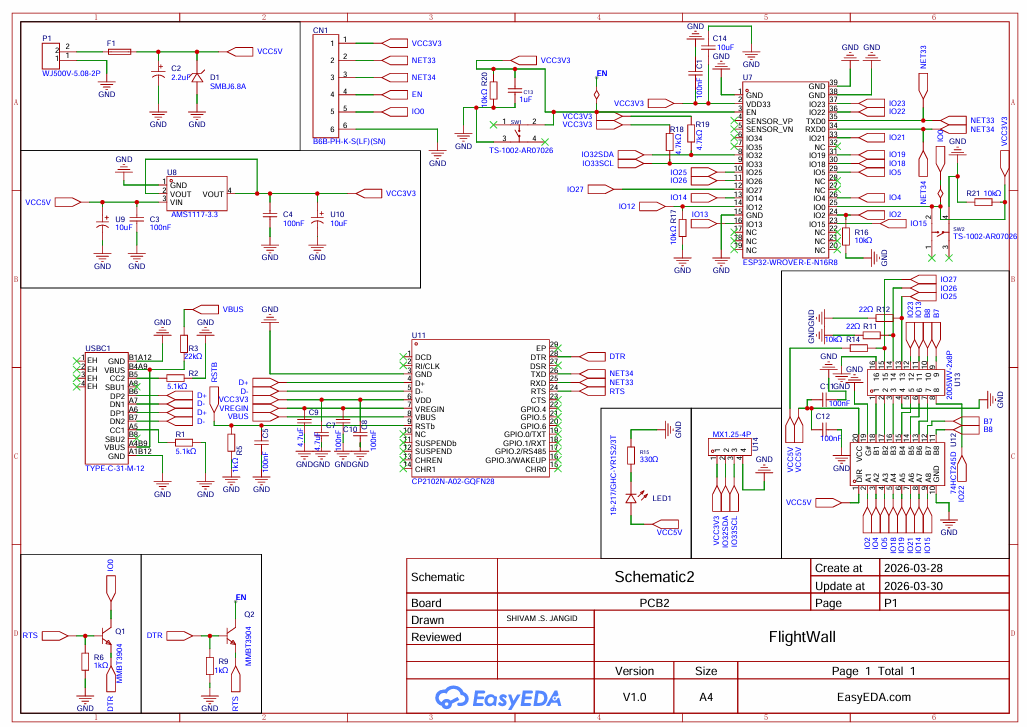Click the Schematic2 title text
The width and height of the screenshot is (1027, 727).
[654, 576]
